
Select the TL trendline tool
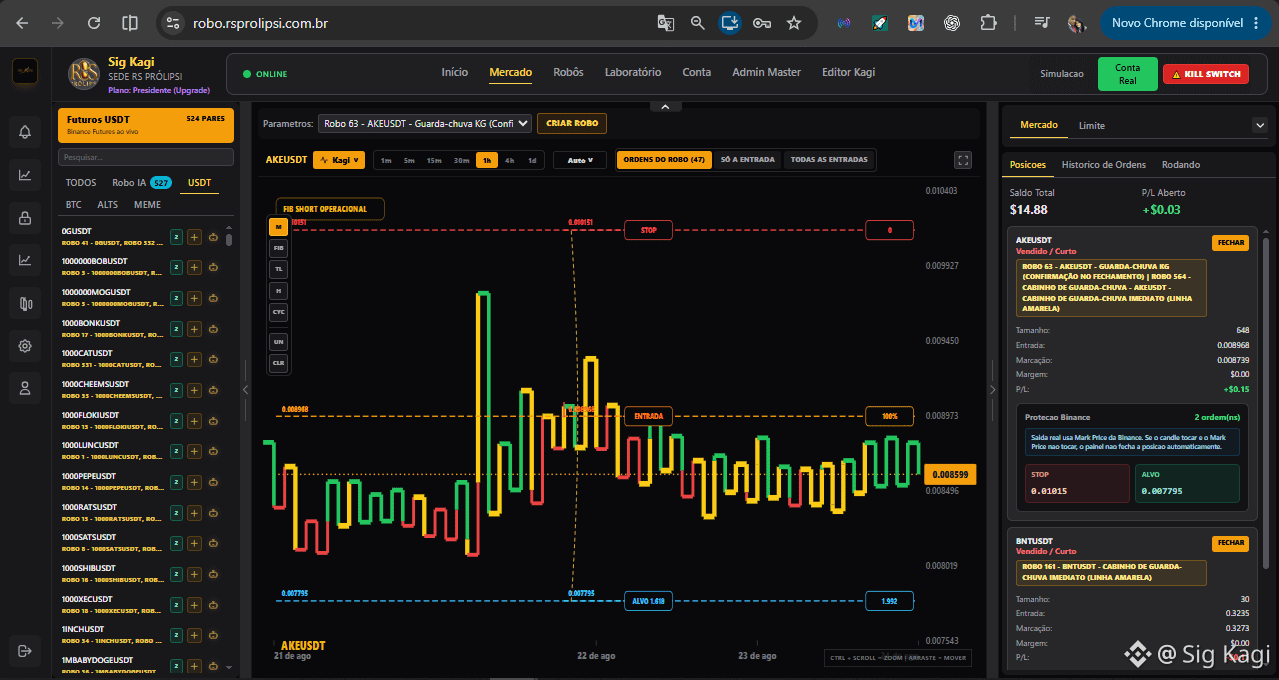[x=279, y=269]
